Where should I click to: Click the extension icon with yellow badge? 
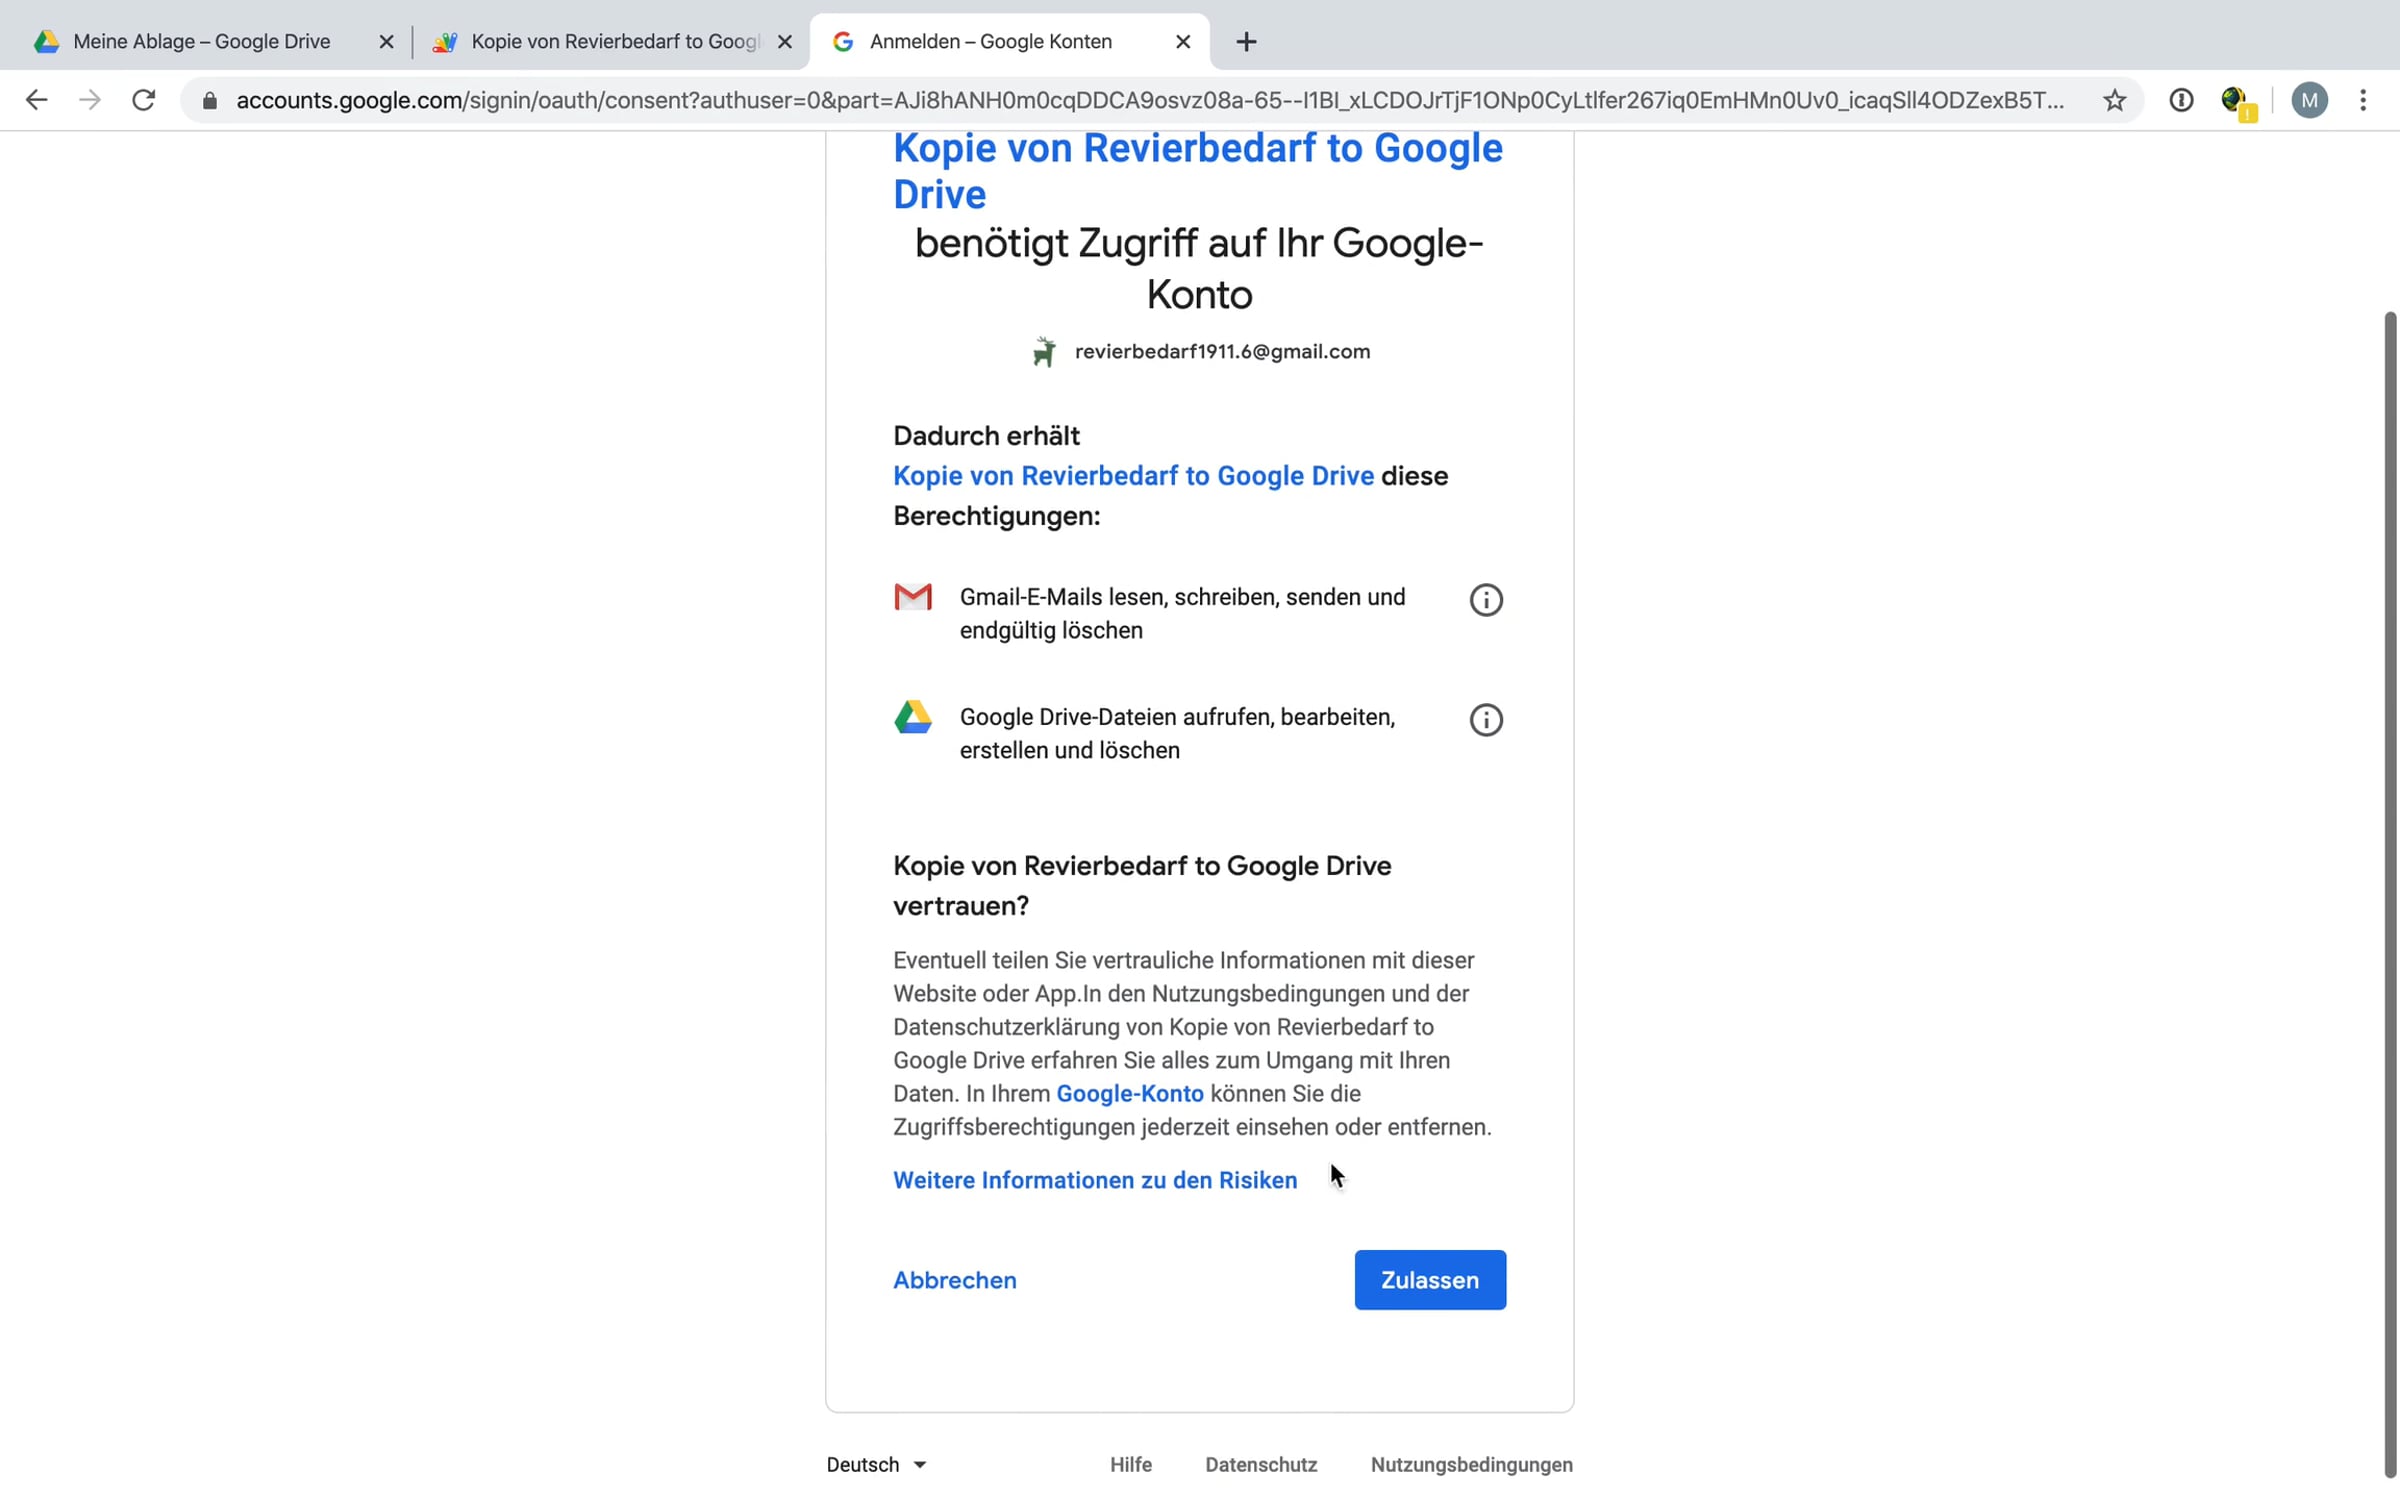2237,101
